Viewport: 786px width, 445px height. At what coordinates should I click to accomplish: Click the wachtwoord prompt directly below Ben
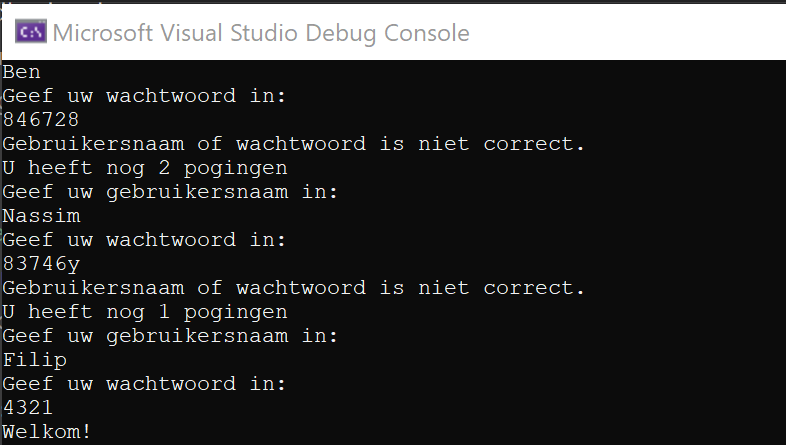coord(144,96)
